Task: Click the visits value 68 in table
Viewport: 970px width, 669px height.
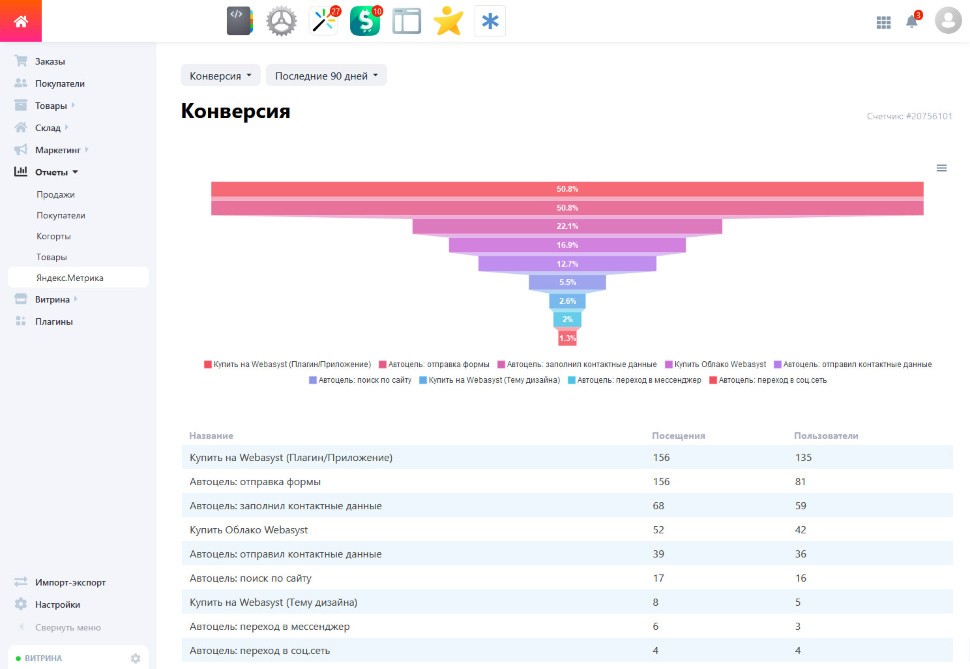Action: 658,506
